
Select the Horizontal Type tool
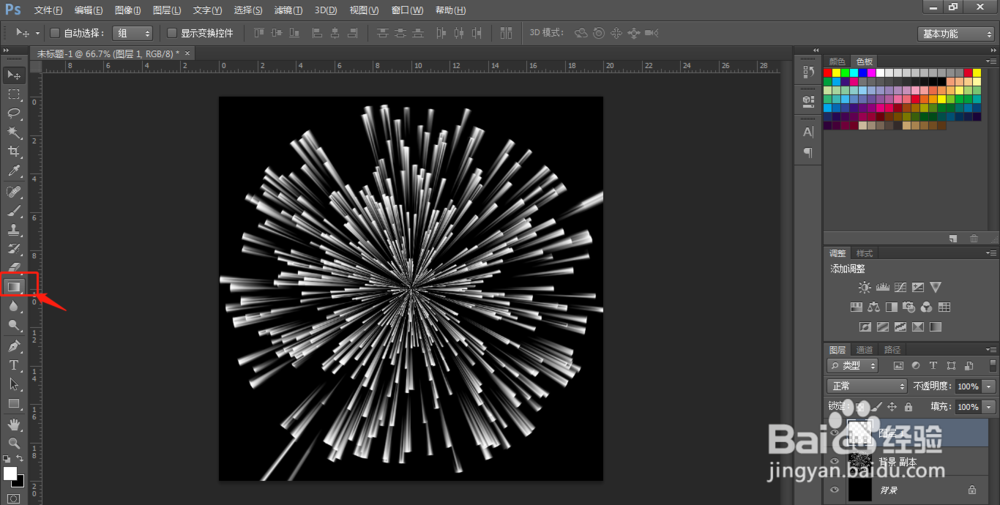coord(13,365)
